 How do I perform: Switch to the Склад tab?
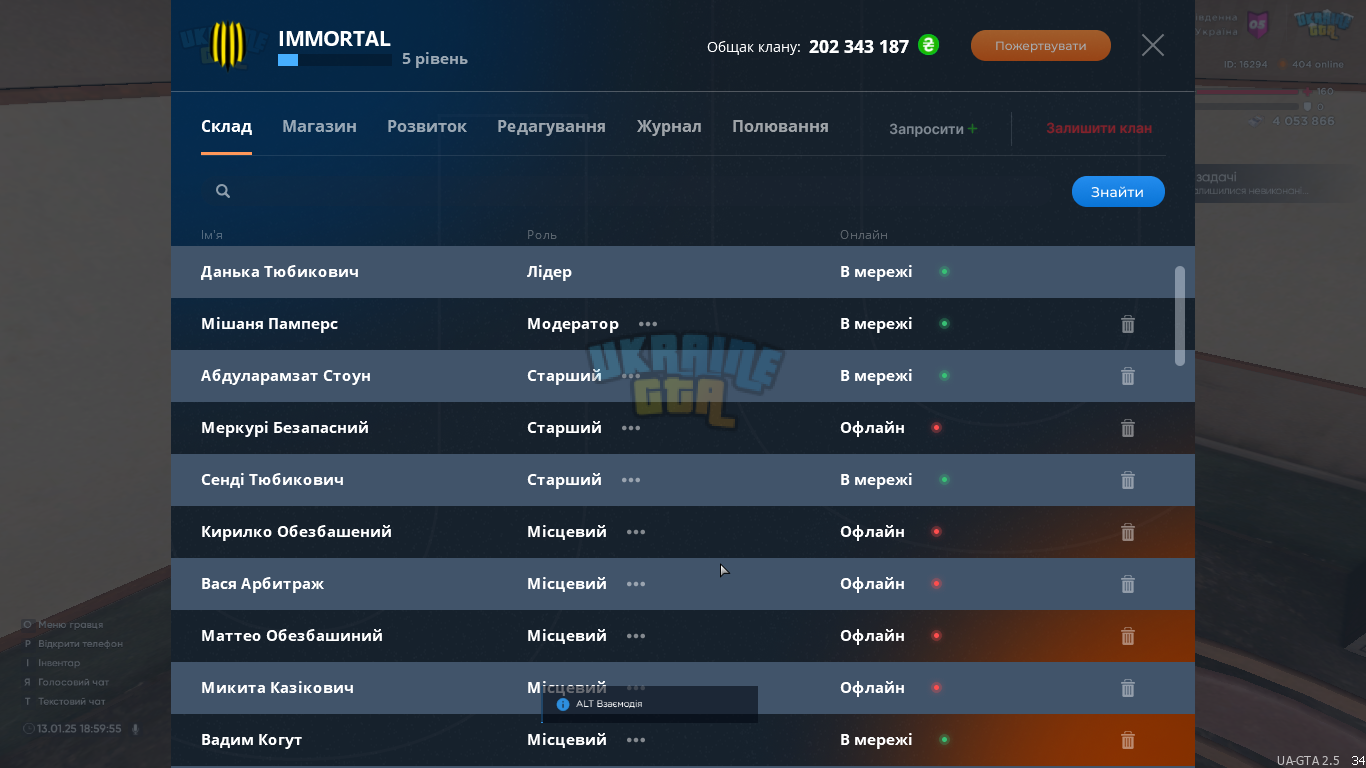(226, 127)
